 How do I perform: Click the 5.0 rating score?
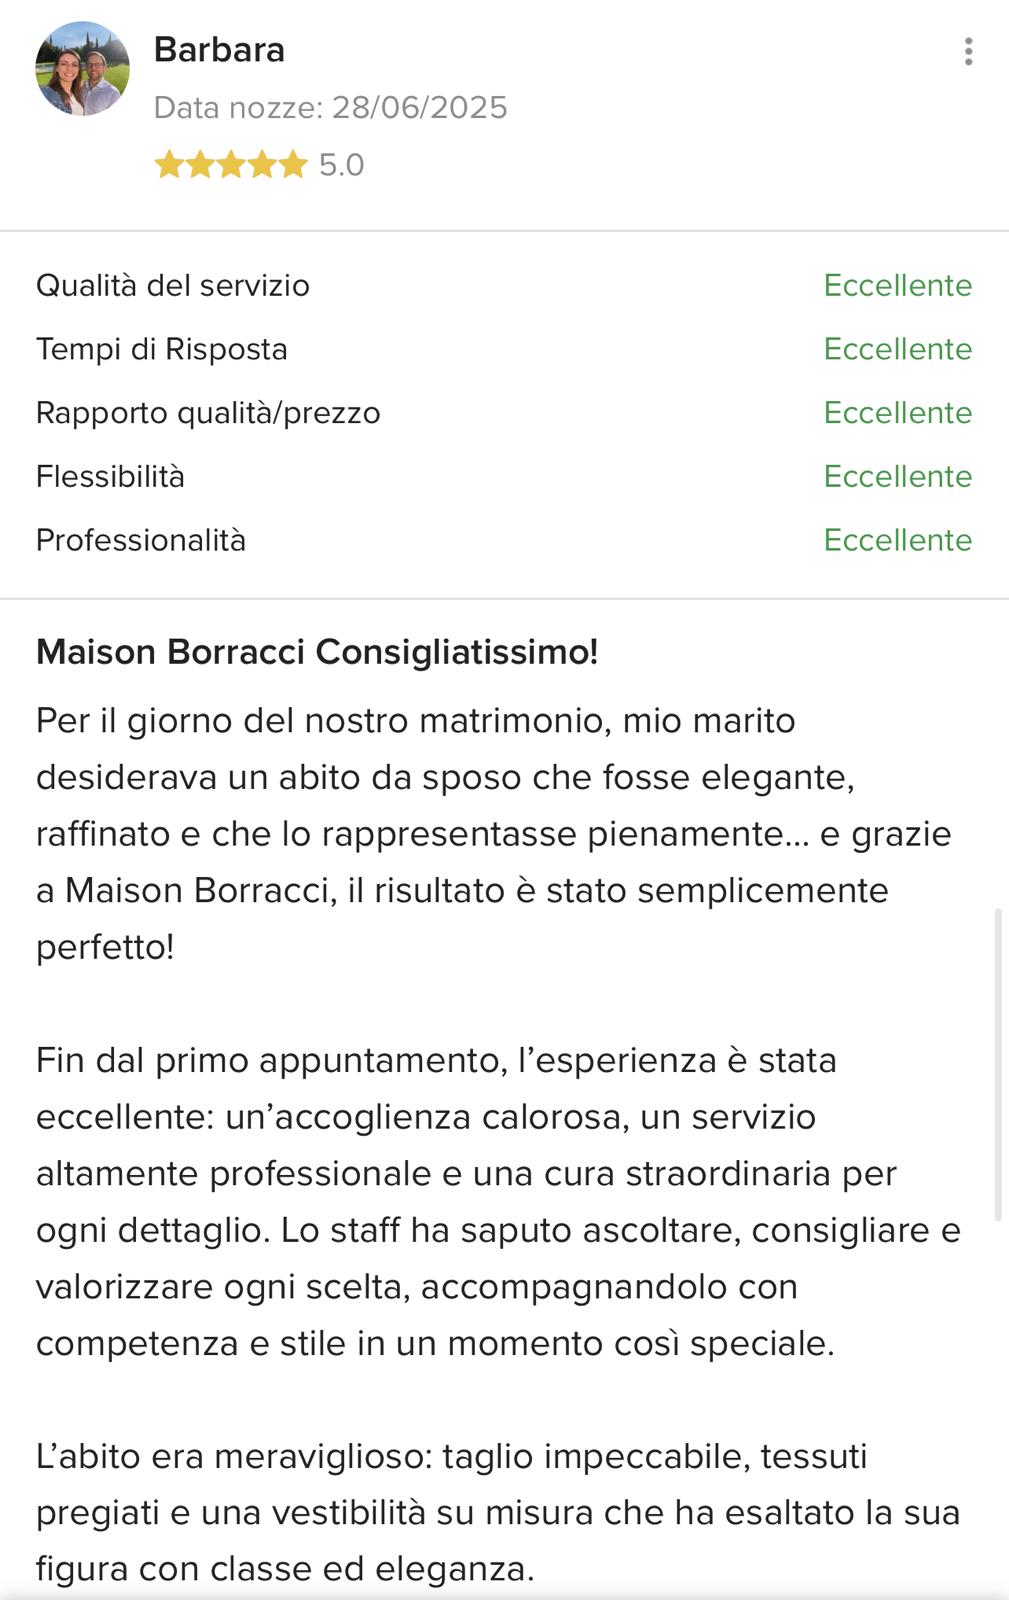pos(341,164)
